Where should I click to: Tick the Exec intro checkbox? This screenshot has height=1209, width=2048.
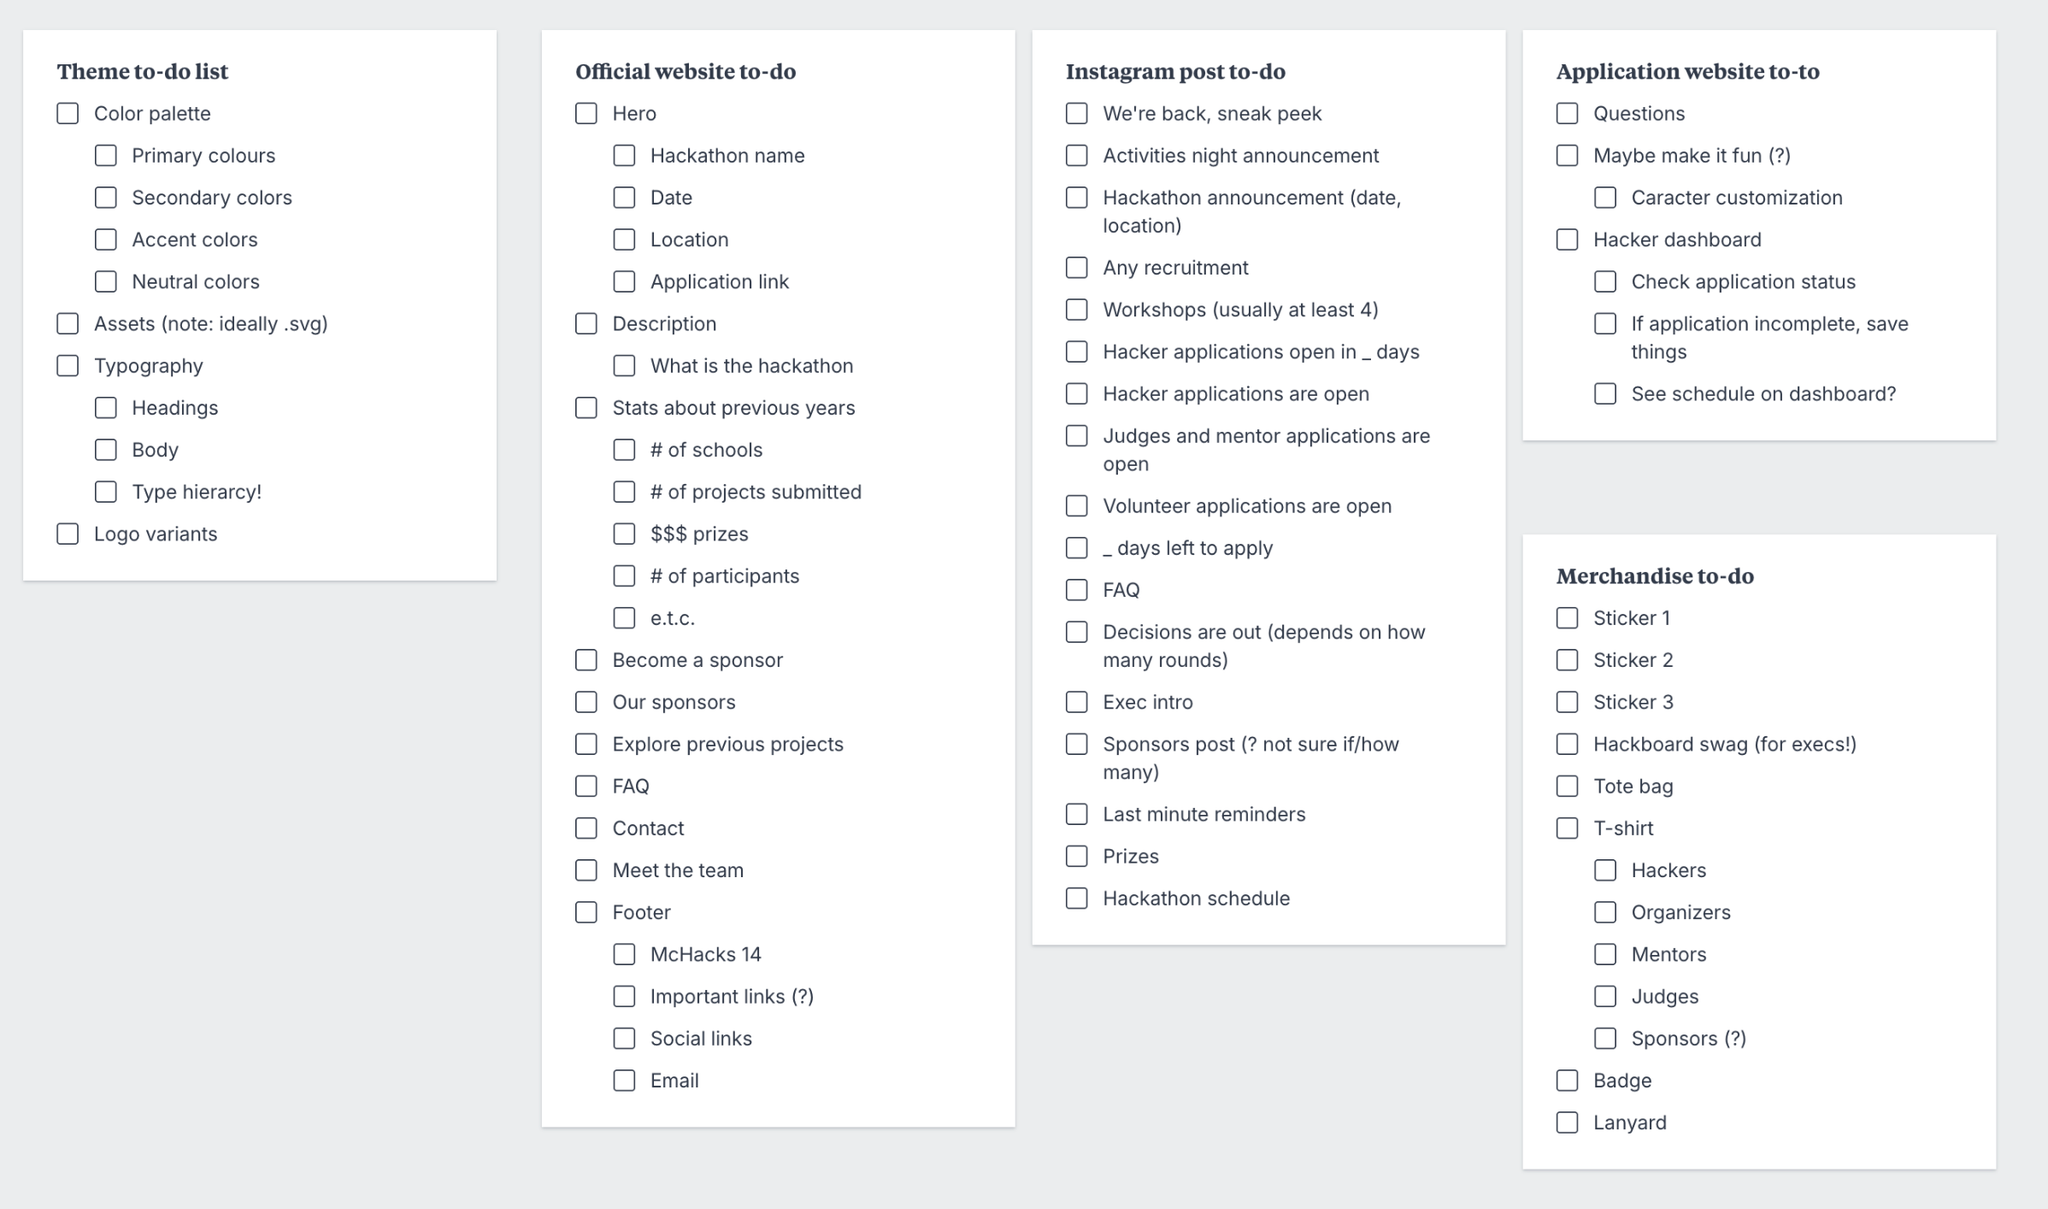click(1077, 702)
